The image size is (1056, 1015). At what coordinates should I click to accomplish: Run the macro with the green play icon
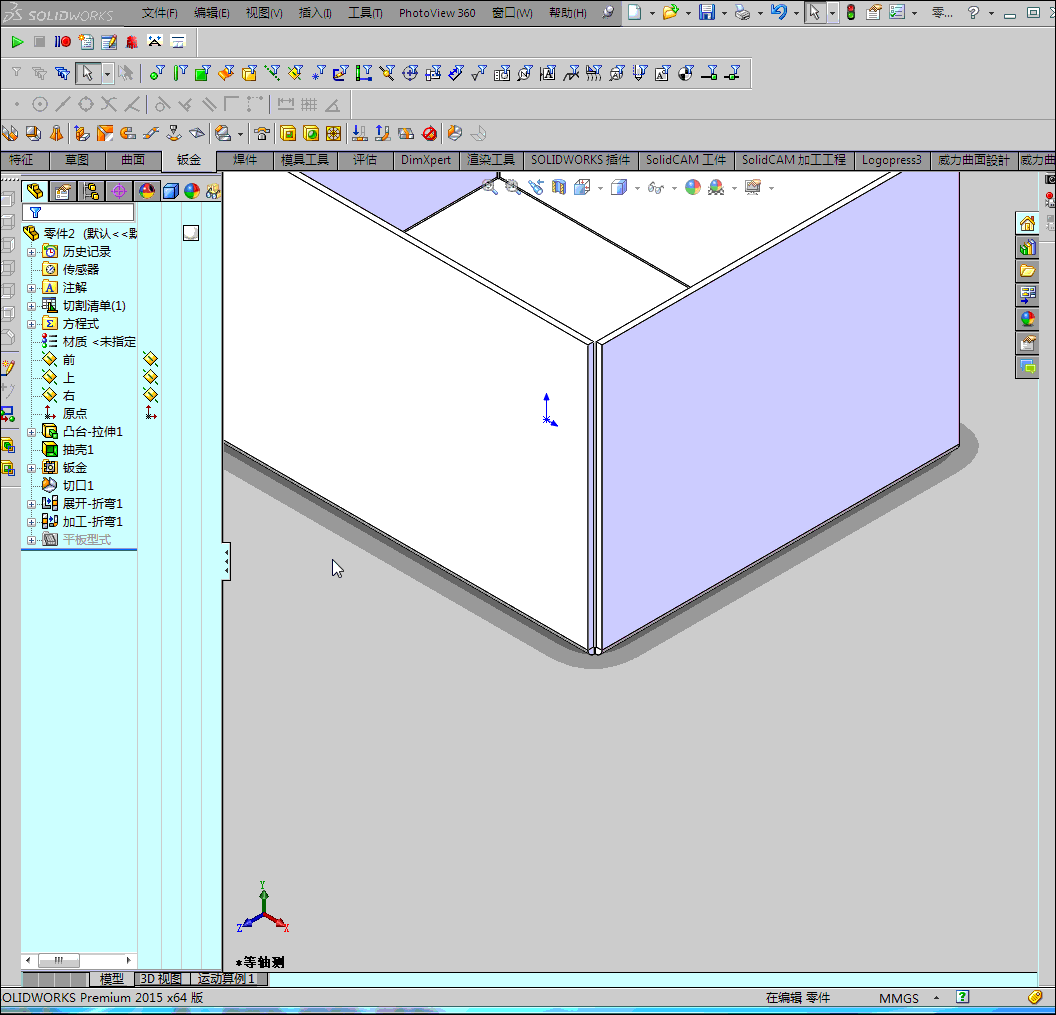17,42
